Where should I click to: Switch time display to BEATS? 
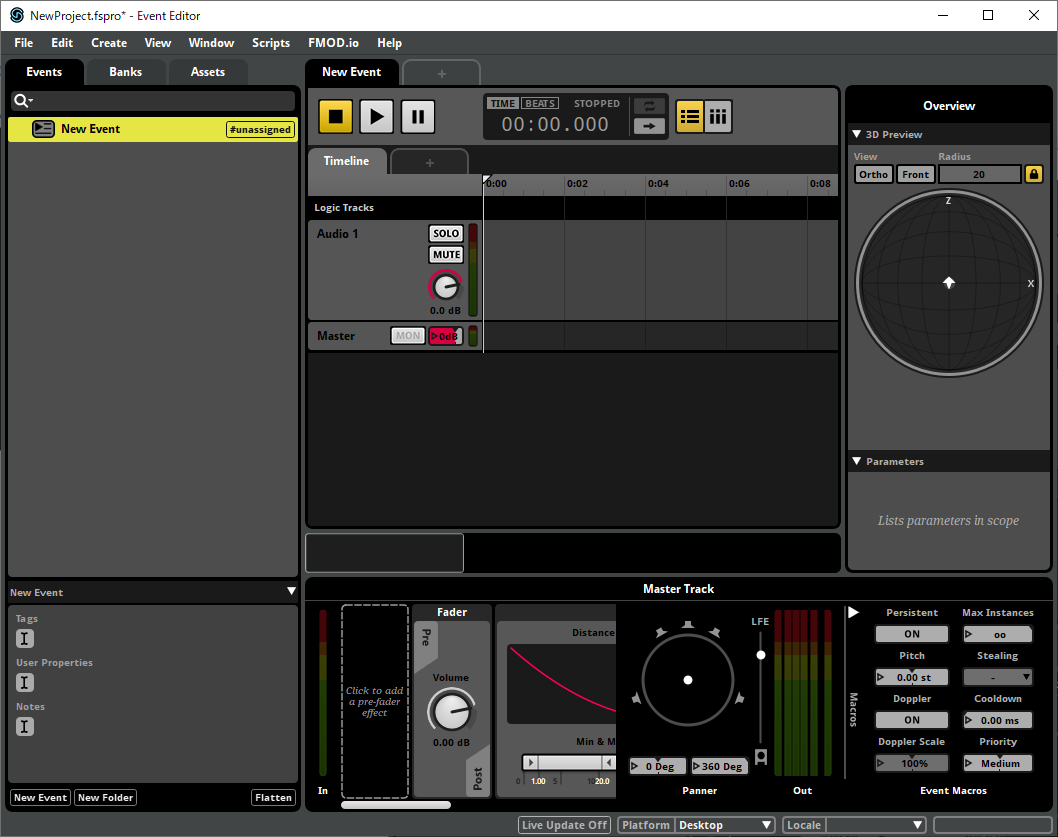[x=540, y=103]
